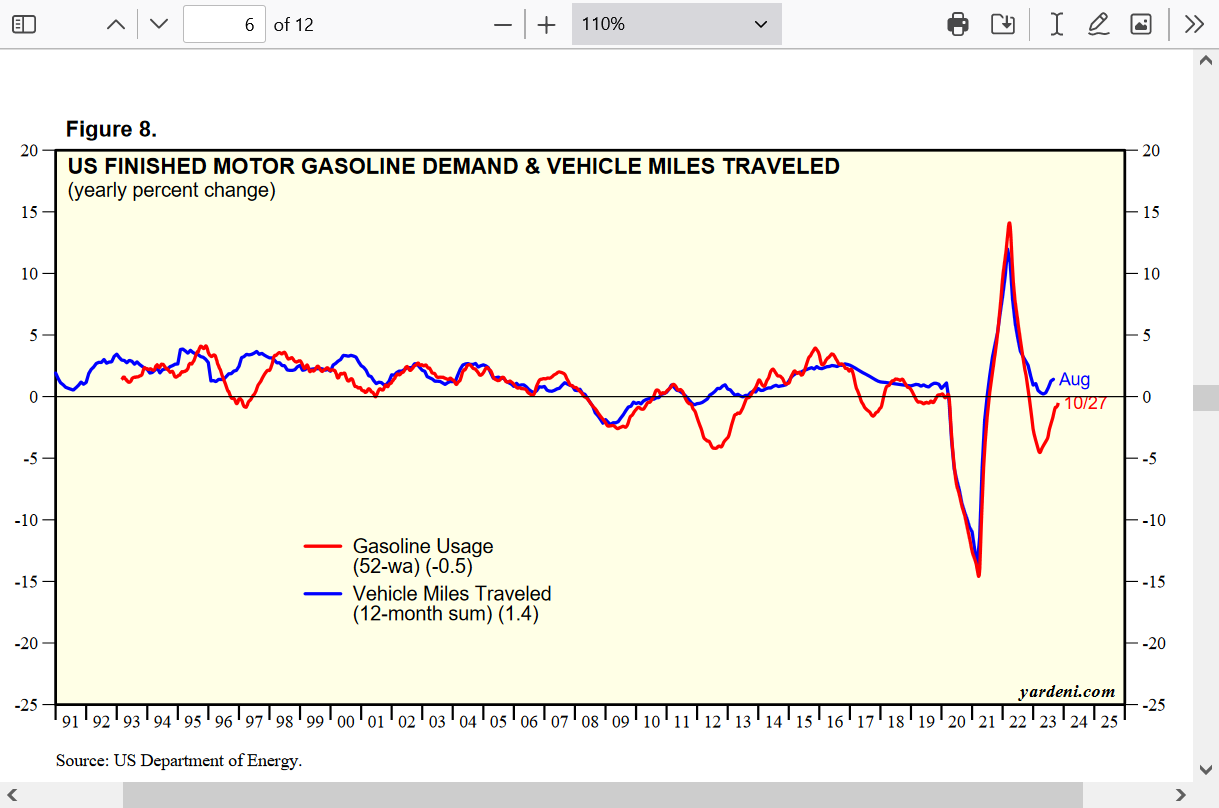Viewport: 1219px width, 808px height.
Task: Expand more tools chevron menu
Action: pos(1194,24)
